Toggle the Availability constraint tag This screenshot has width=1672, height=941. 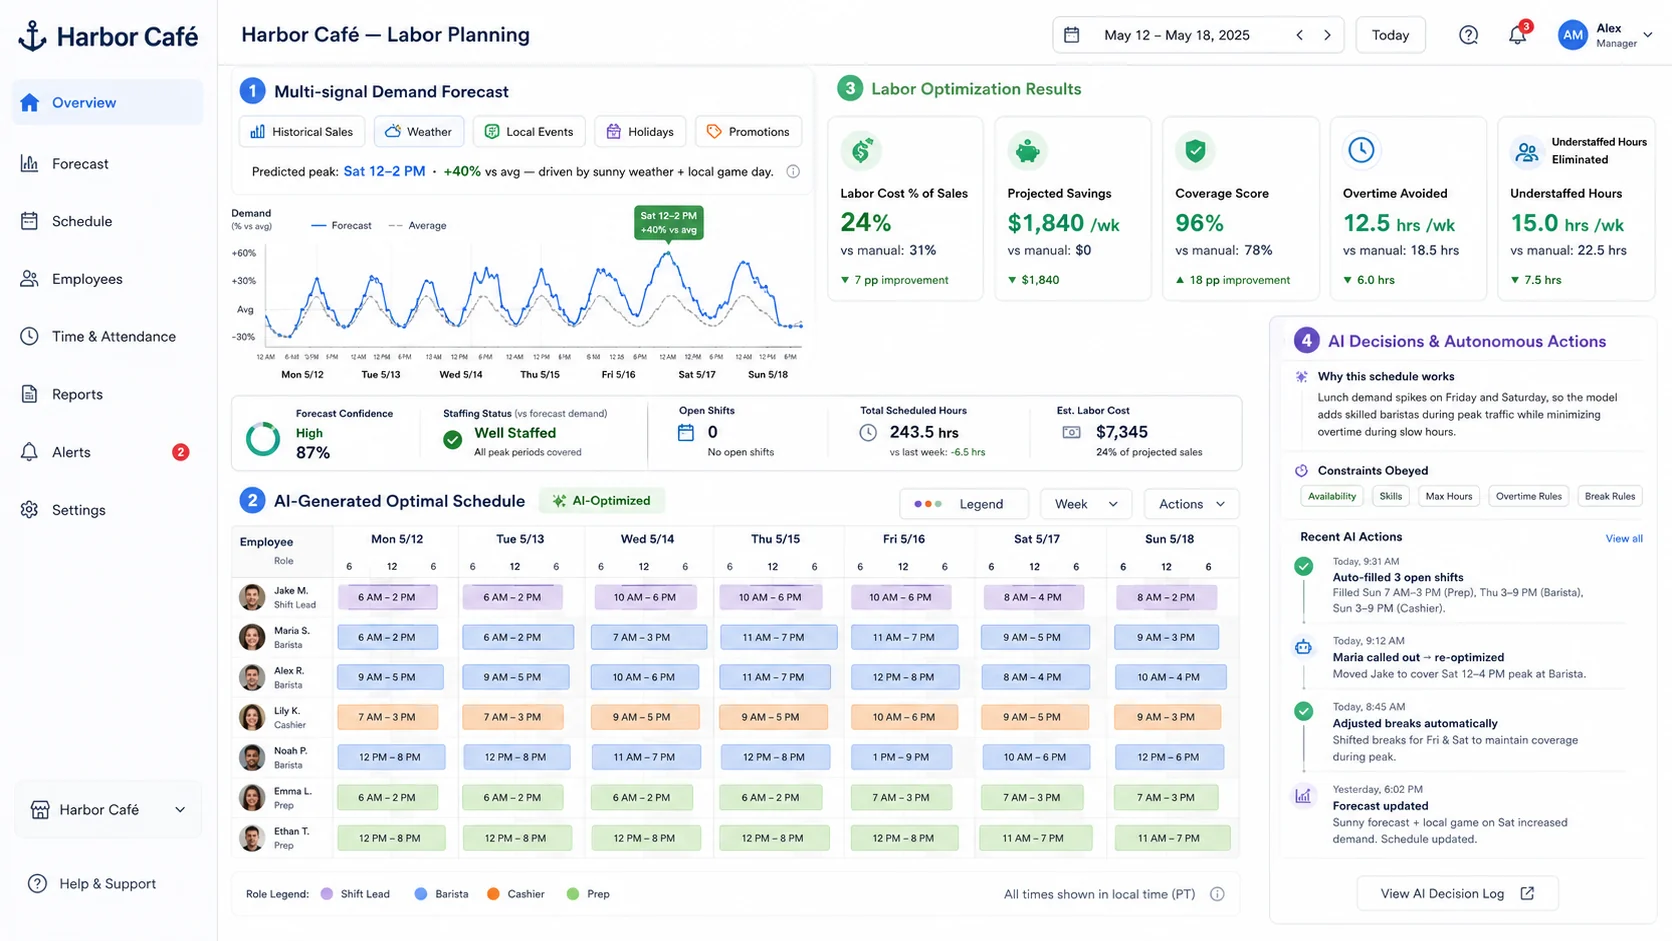pos(1332,496)
